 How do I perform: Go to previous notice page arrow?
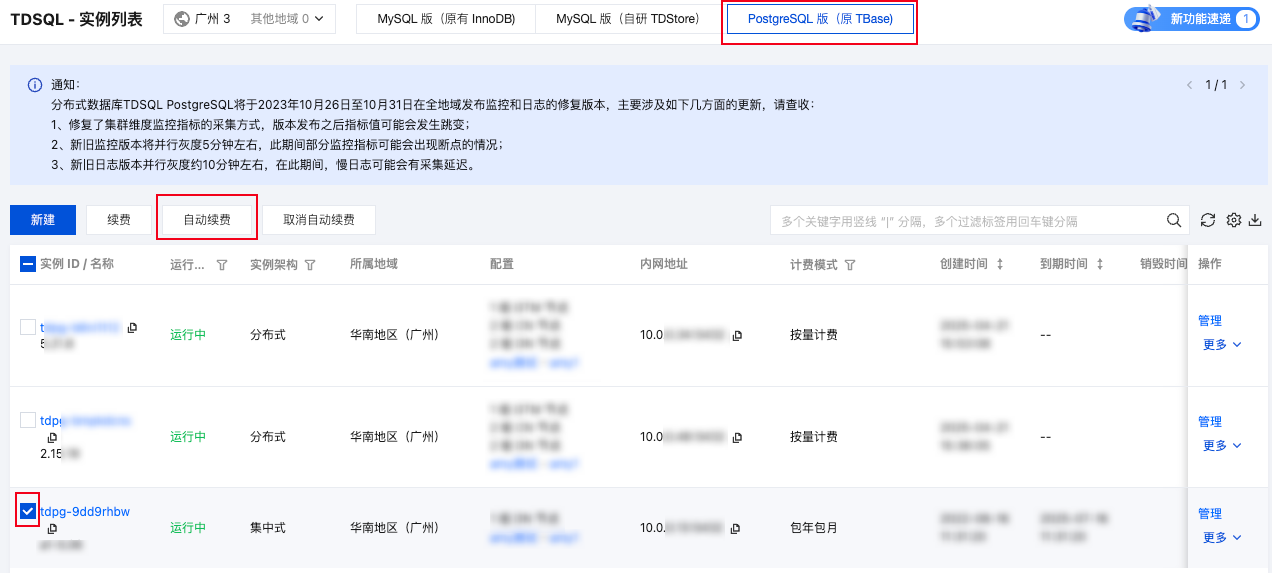1190,85
